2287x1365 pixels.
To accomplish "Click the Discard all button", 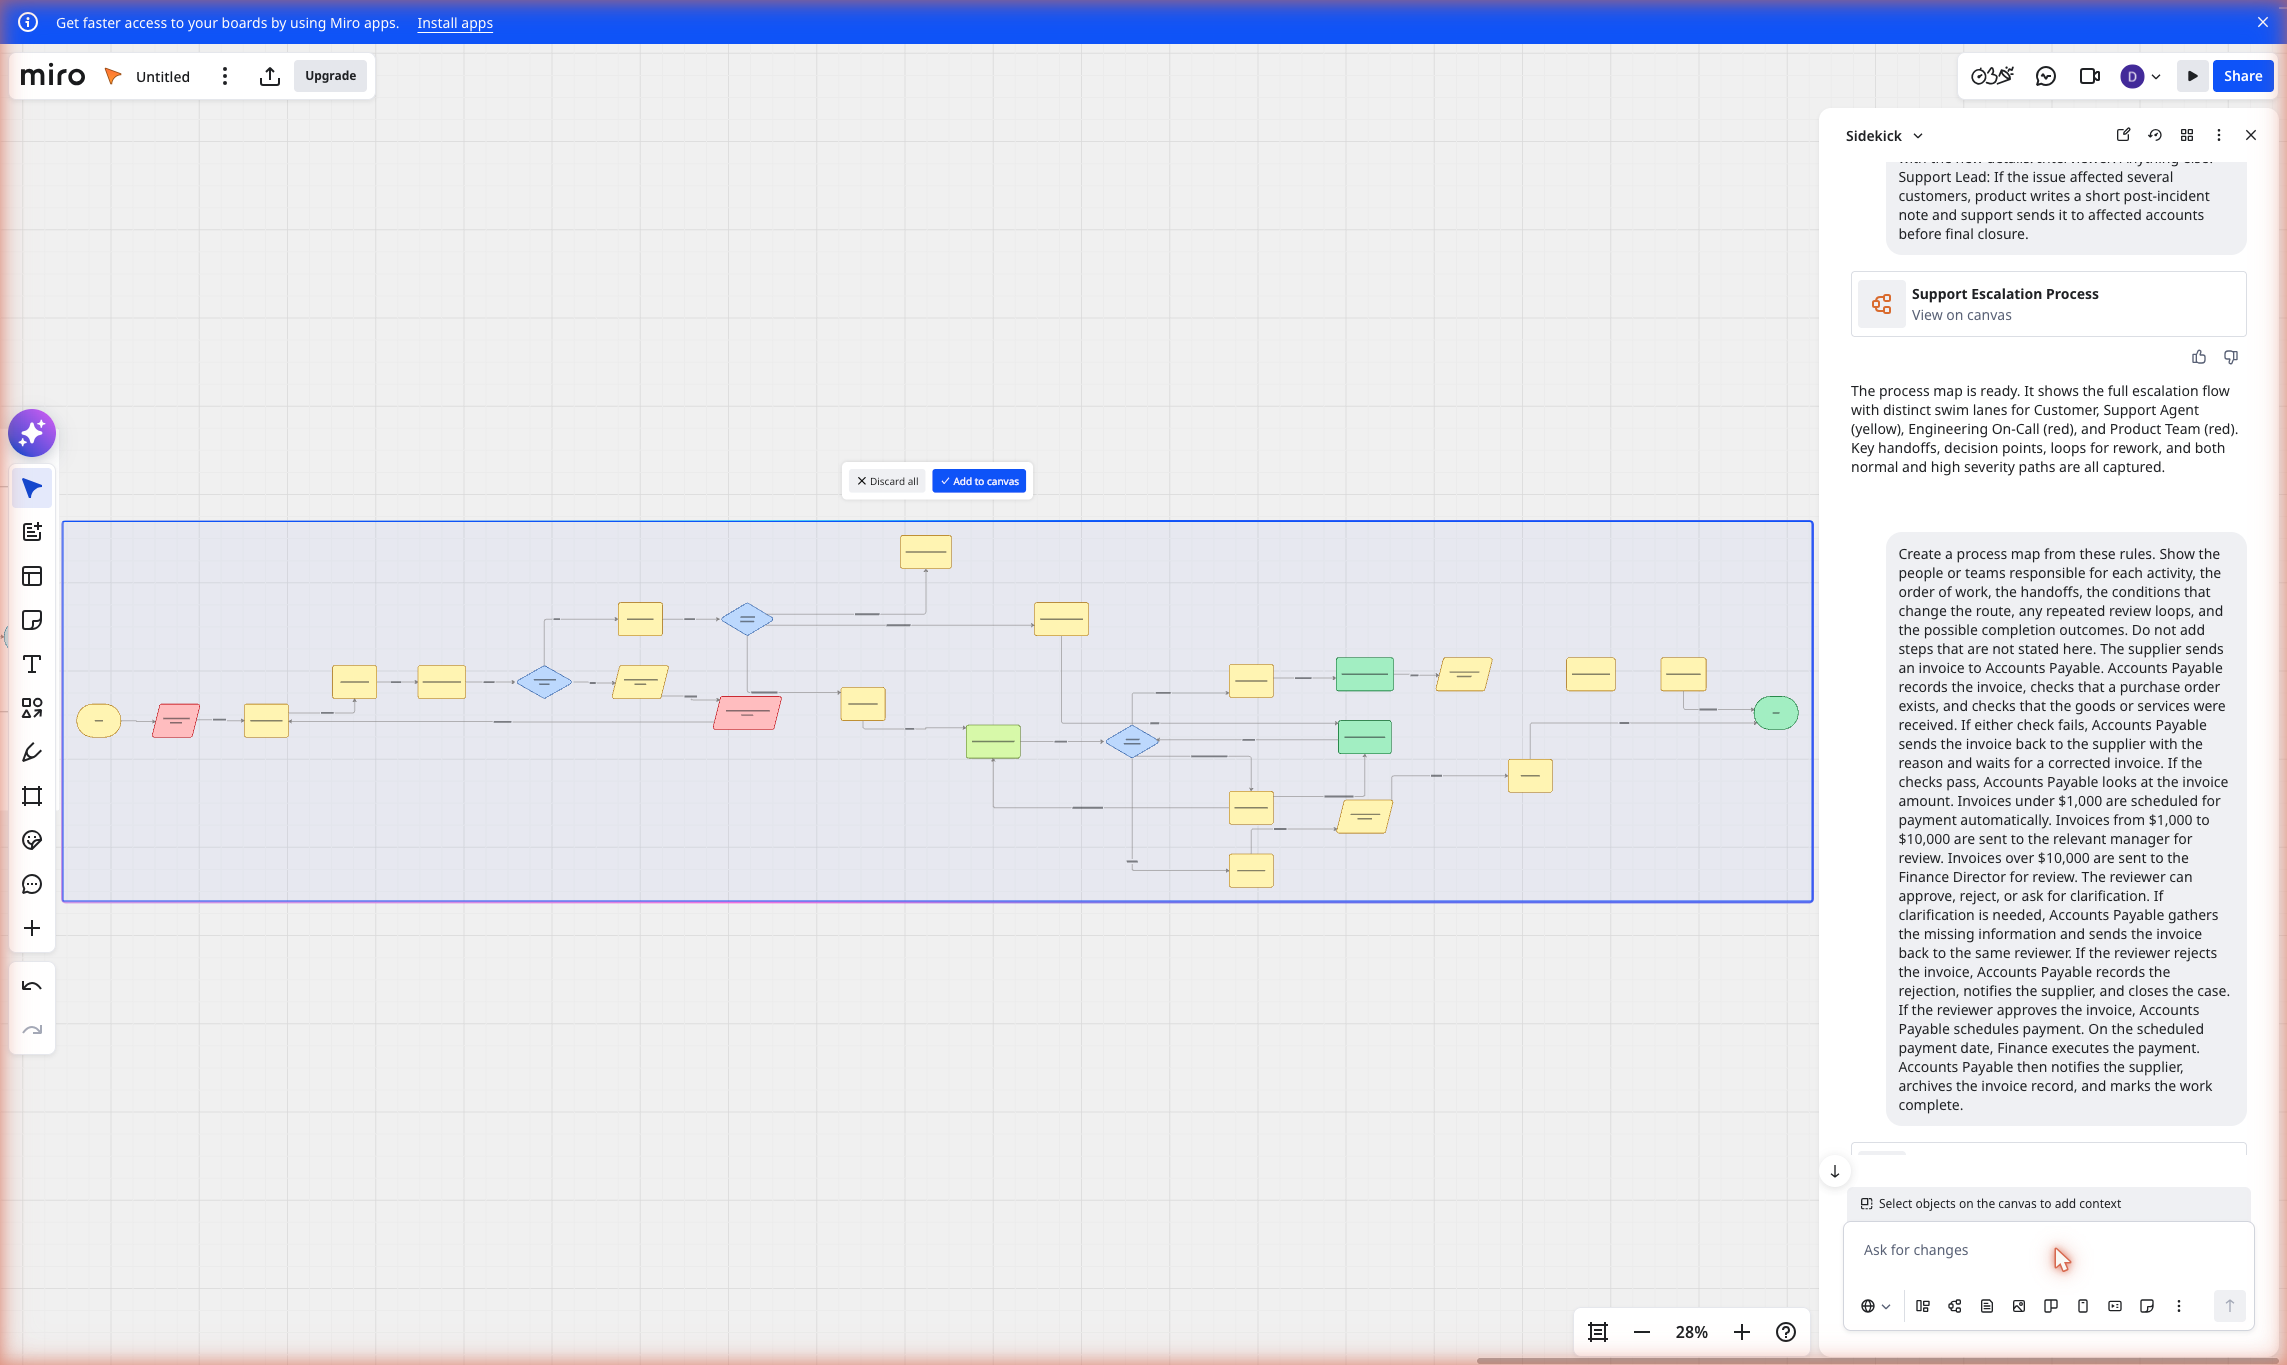I will (x=887, y=481).
